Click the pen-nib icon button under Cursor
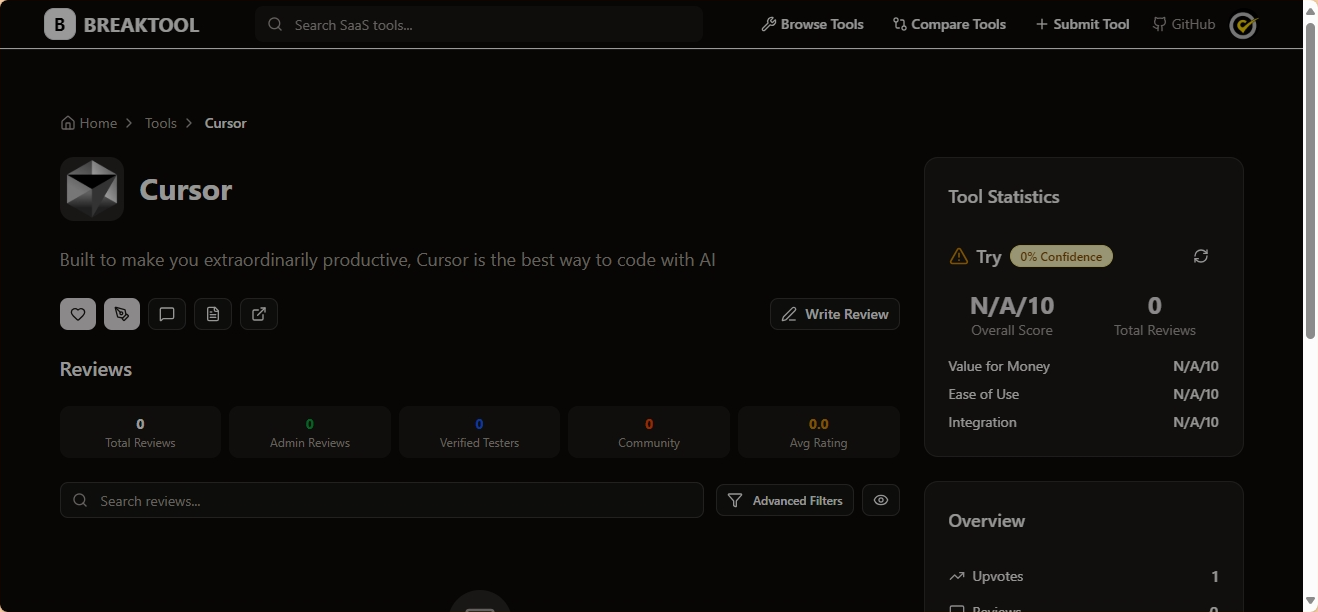1318x612 pixels. pos(122,314)
